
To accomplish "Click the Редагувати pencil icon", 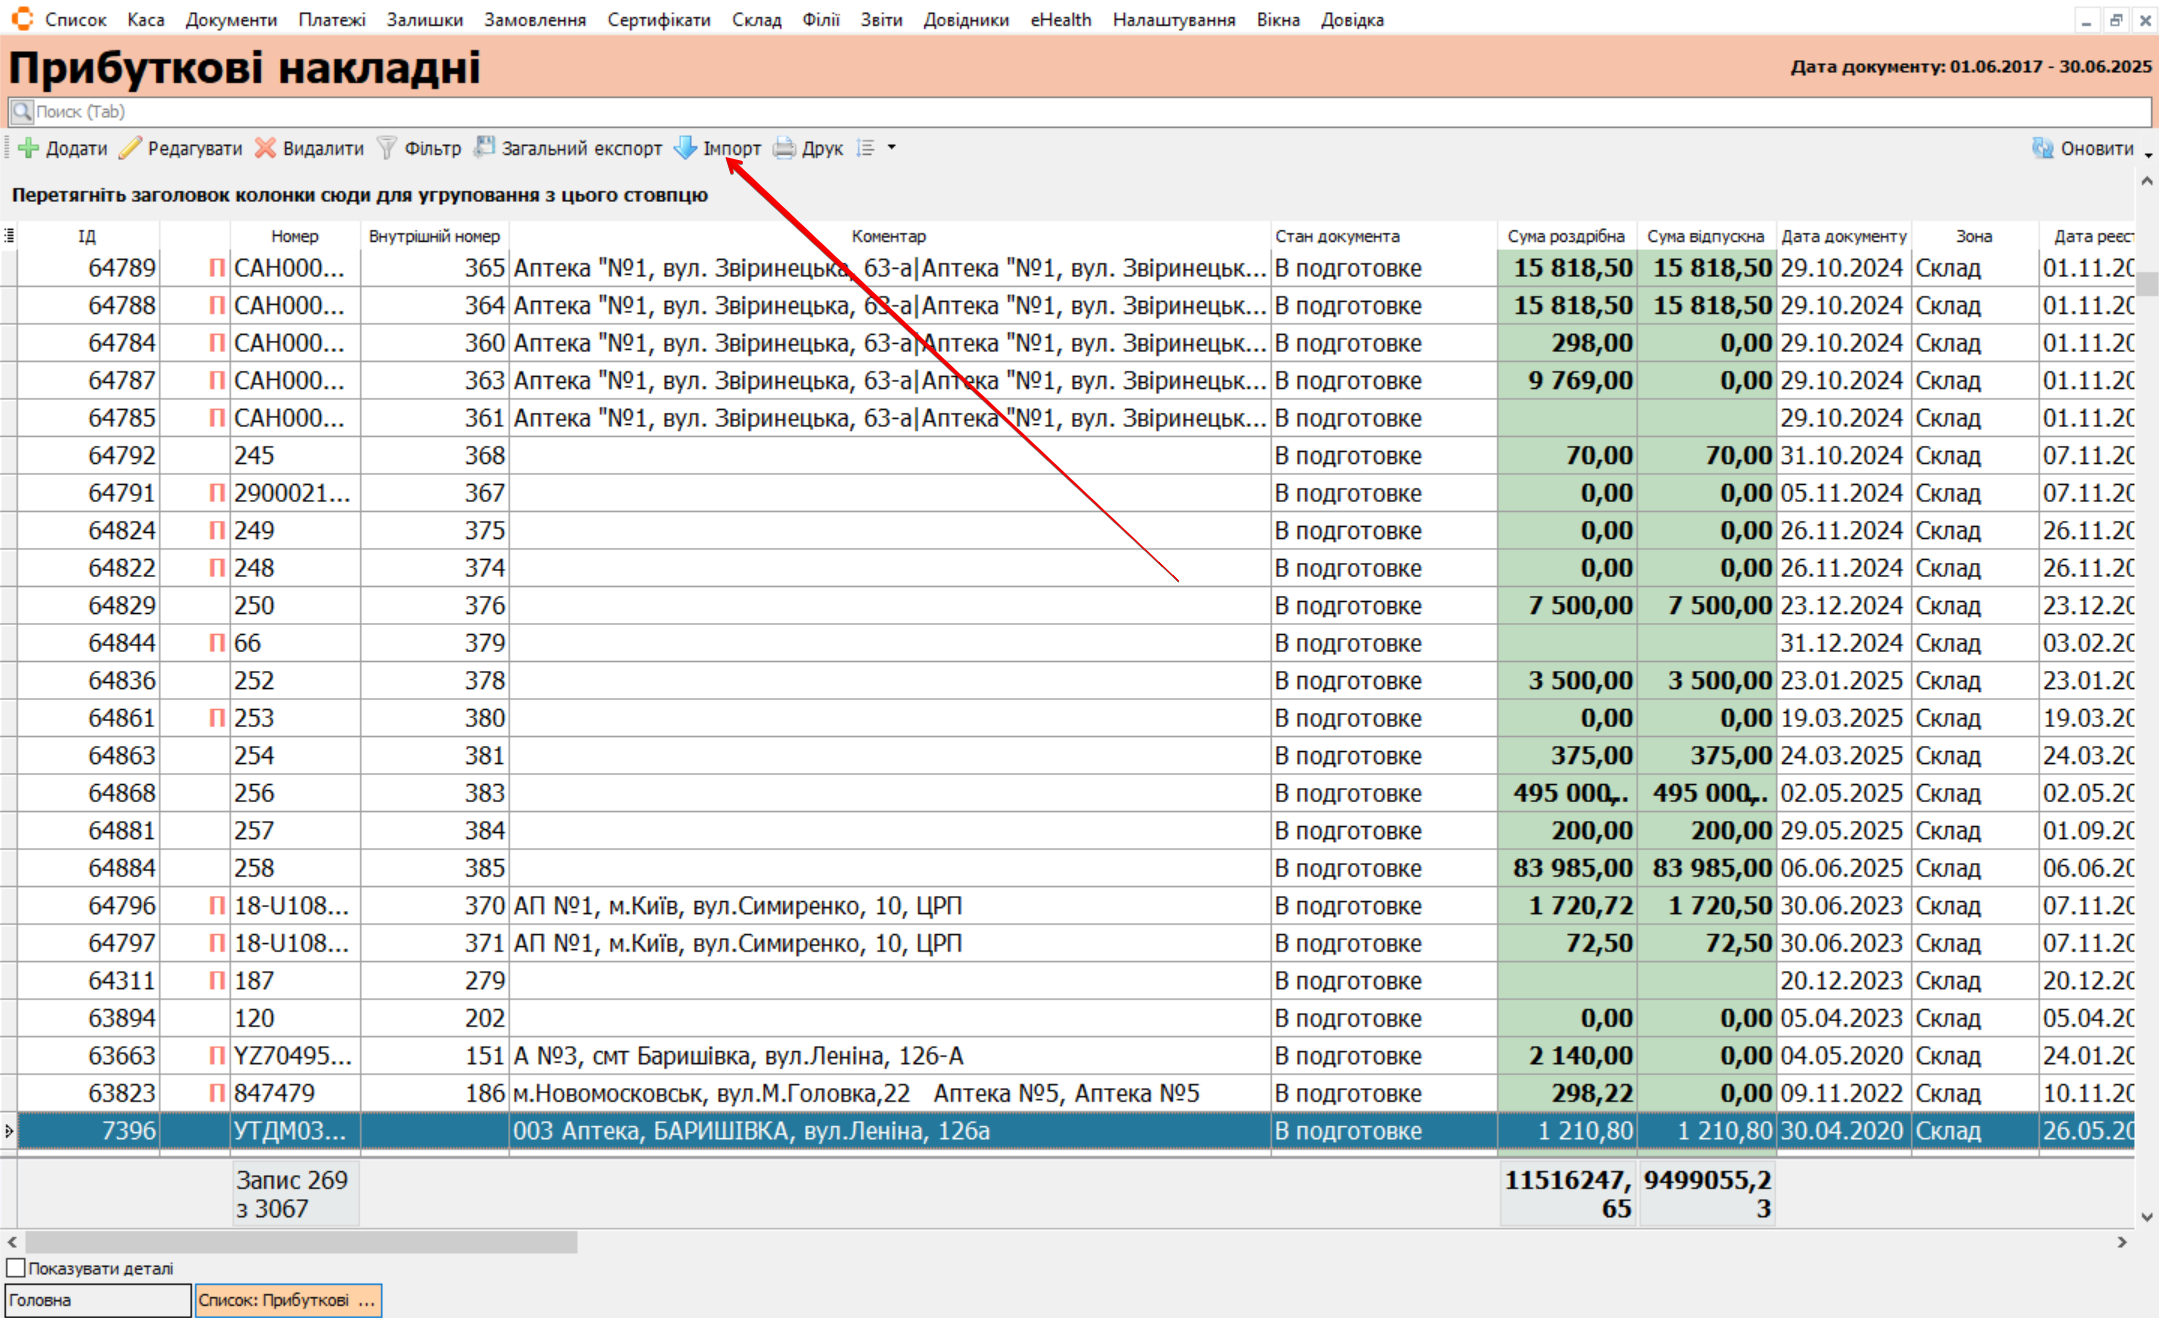I will click(130, 148).
